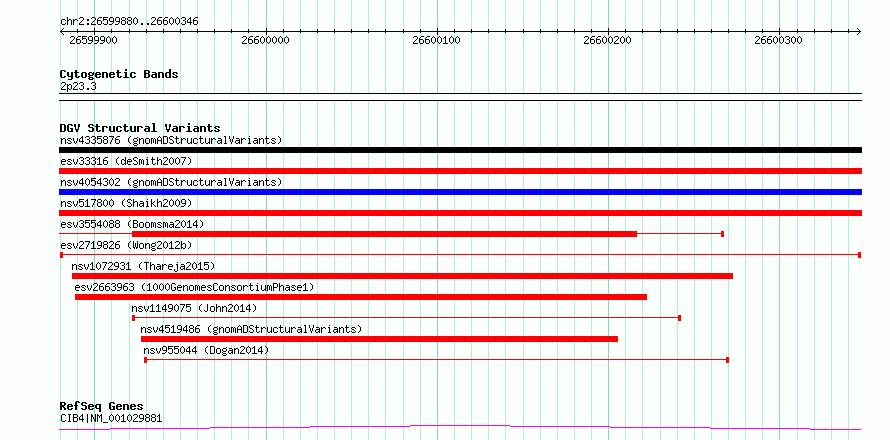The width and height of the screenshot is (890, 440).
Task: Click the RefSeq Genes track heading
Action: click(101, 406)
